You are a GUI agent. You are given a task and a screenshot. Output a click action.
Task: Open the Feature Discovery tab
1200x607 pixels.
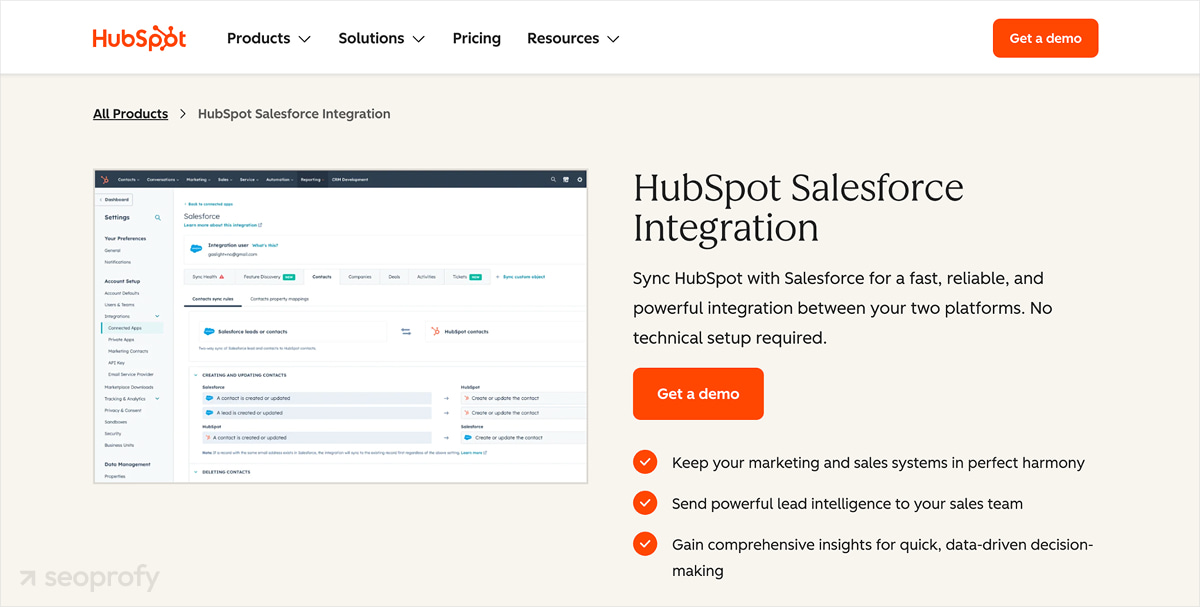click(x=269, y=277)
